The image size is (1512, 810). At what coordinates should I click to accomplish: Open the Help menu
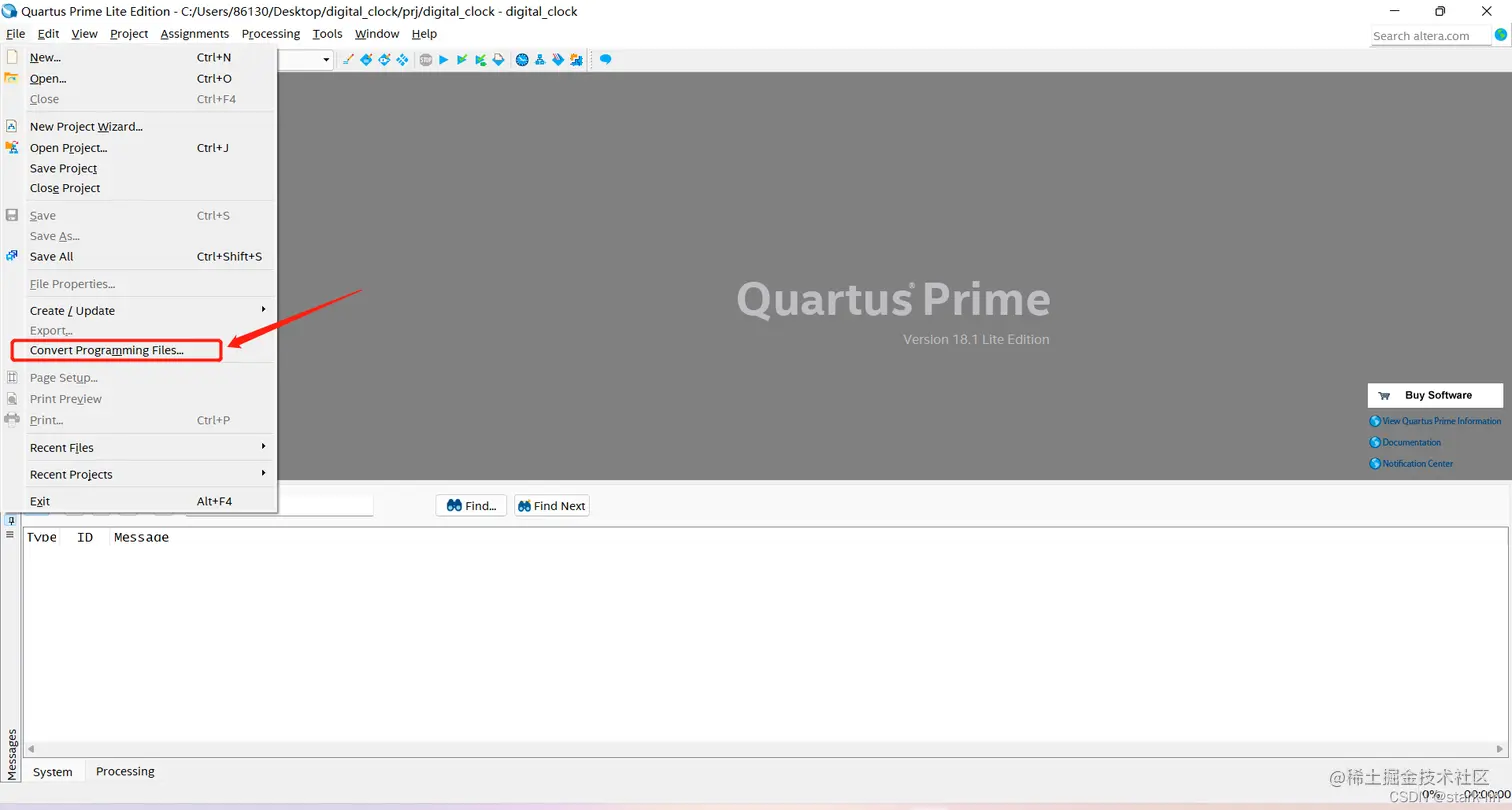click(x=424, y=34)
